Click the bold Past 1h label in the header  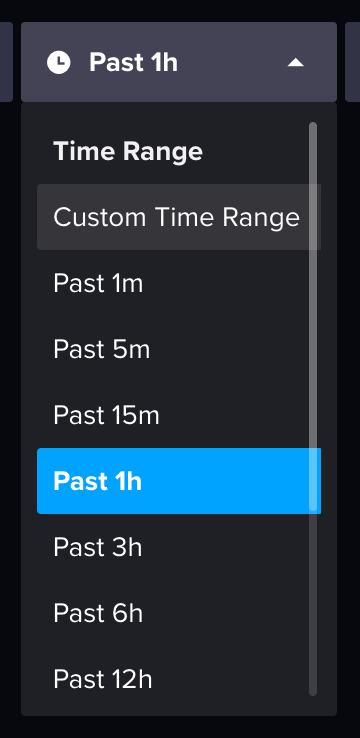134,63
